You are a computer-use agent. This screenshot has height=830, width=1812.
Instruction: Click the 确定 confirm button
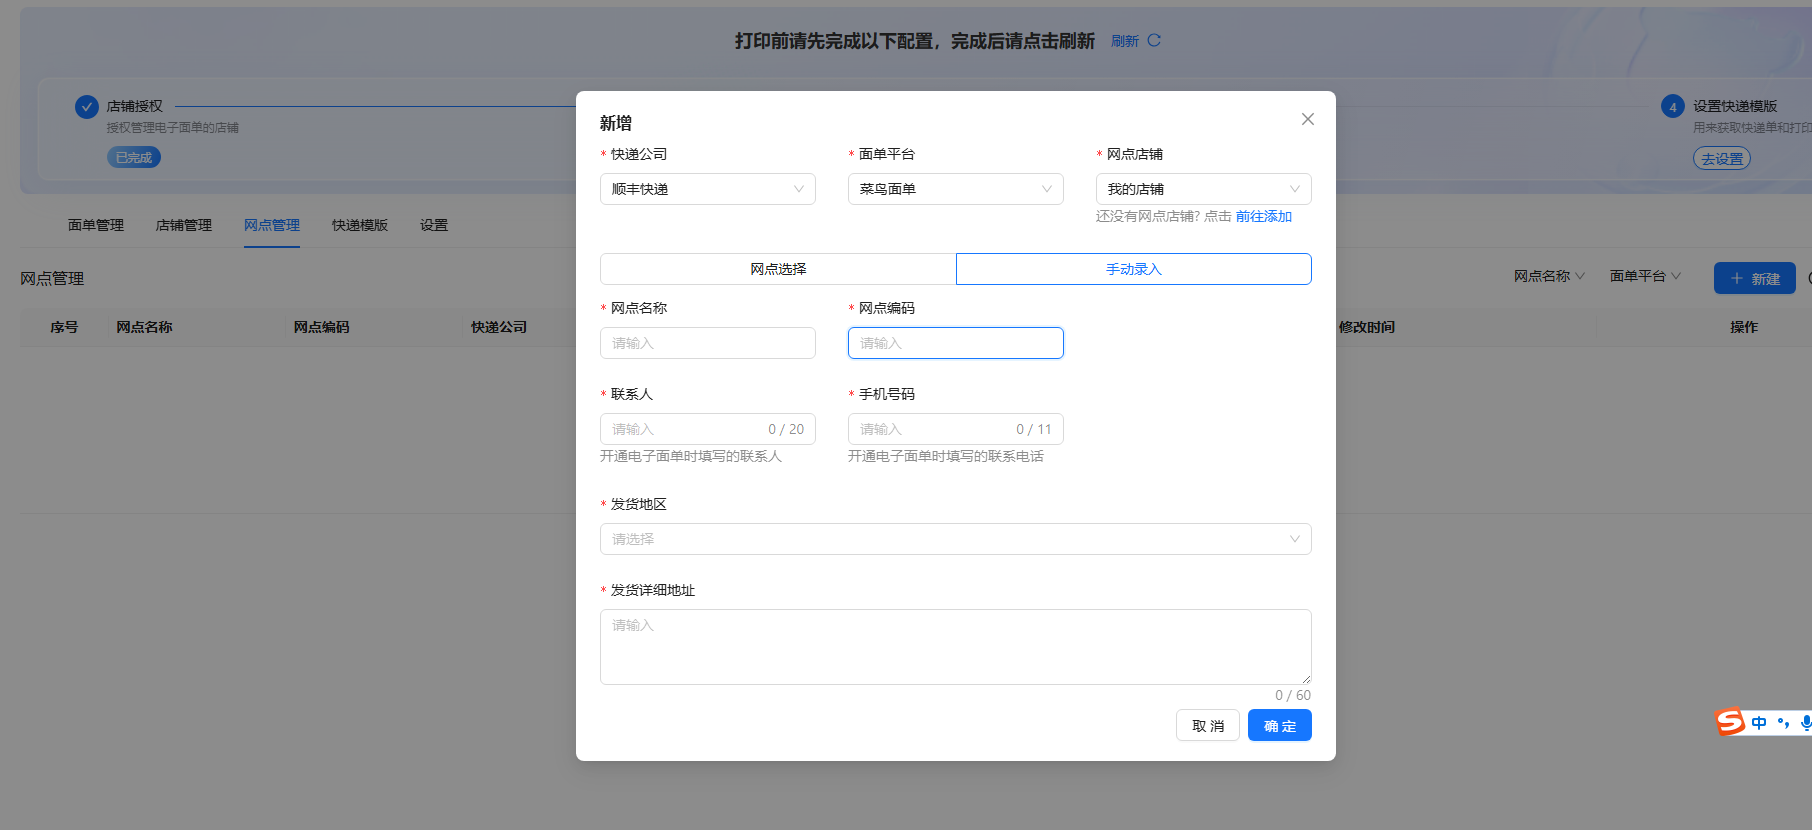click(1279, 726)
